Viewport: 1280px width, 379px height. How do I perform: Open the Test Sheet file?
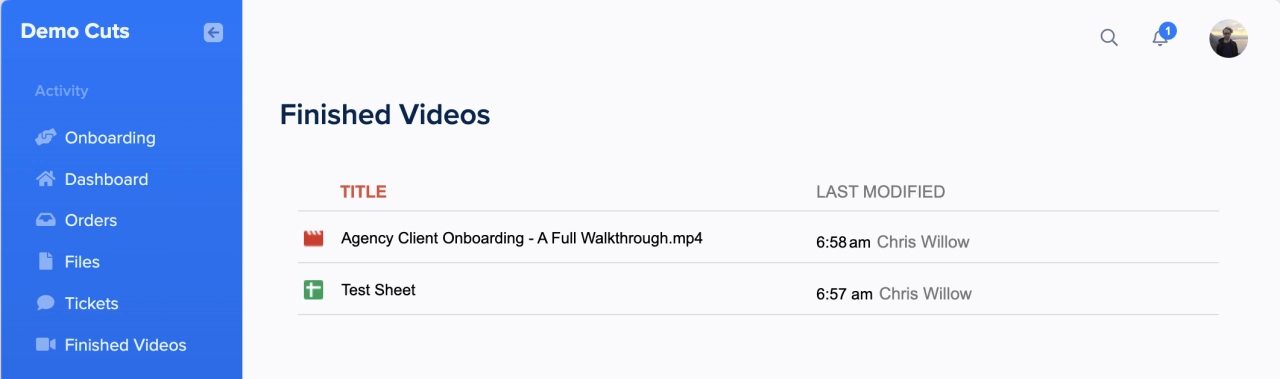(x=378, y=290)
